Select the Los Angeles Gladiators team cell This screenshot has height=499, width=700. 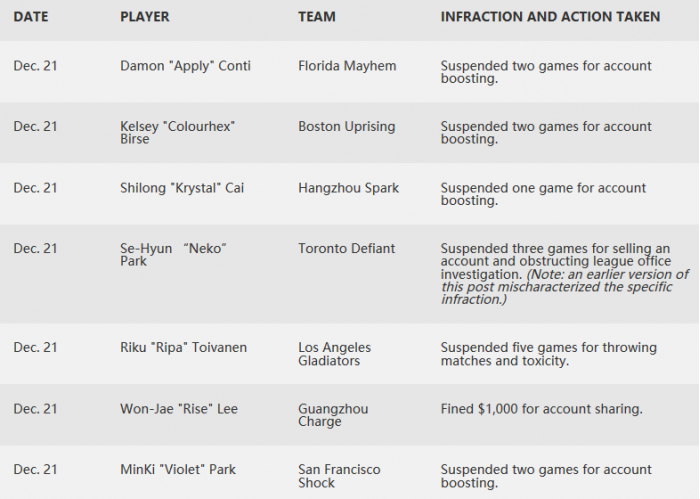(334, 354)
